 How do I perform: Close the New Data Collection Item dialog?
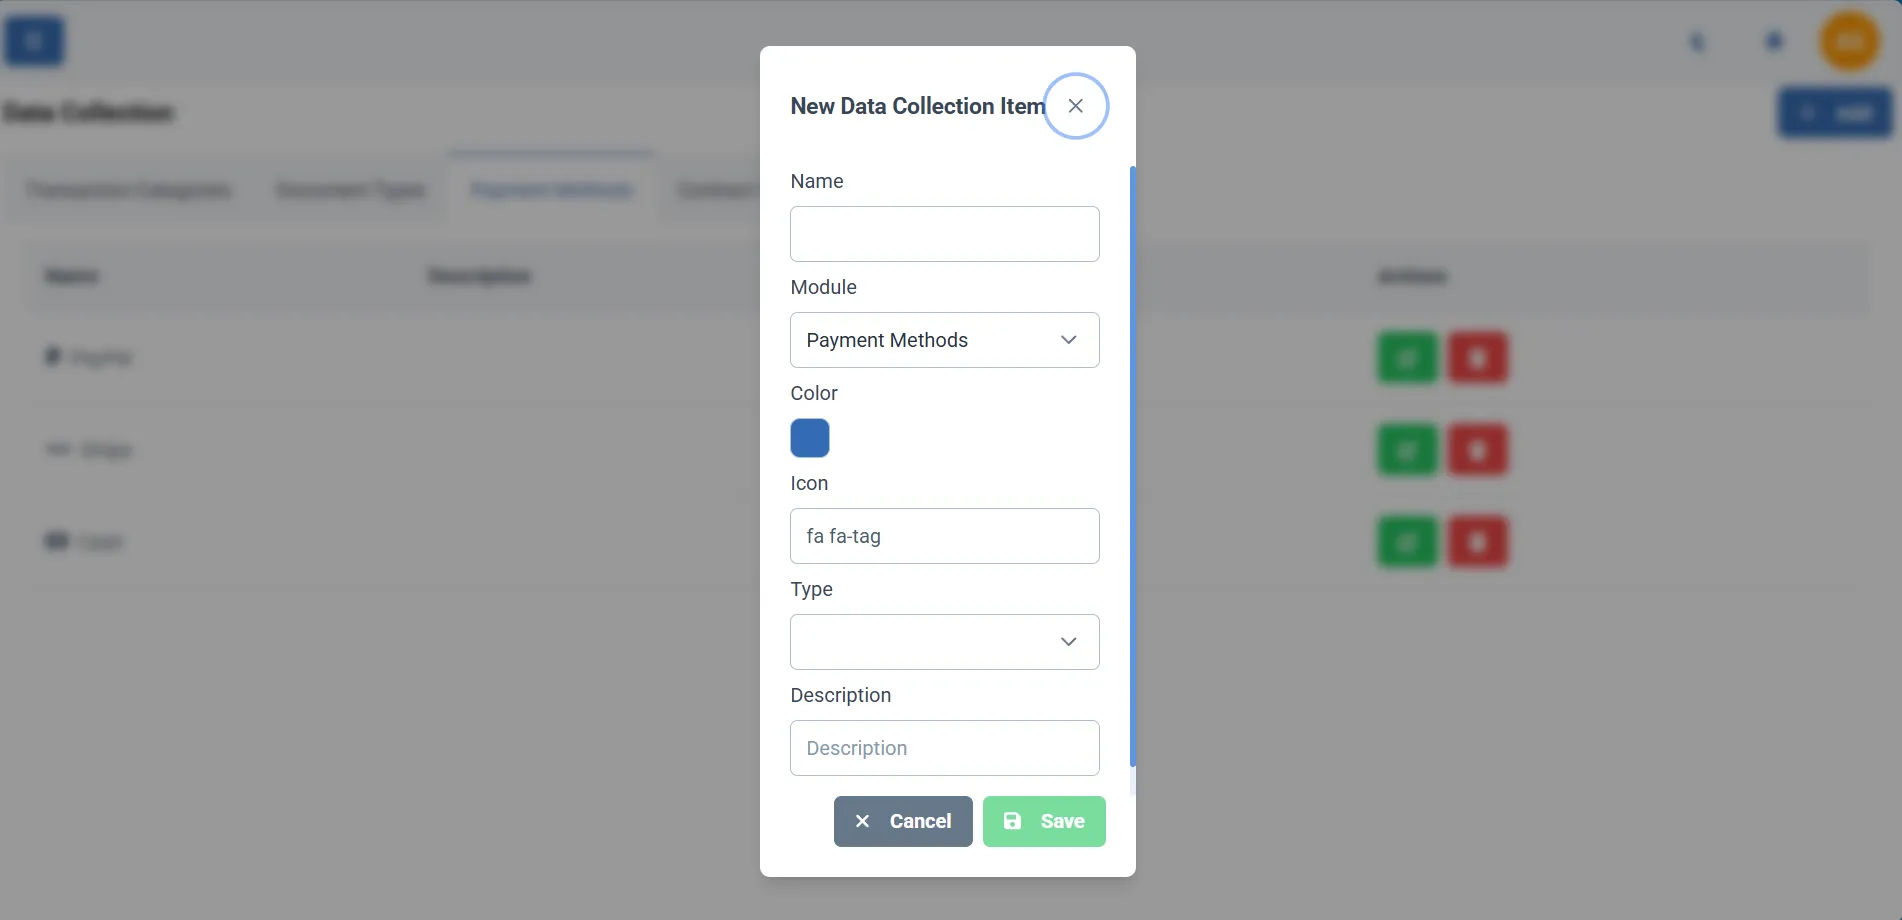point(1076,105)
